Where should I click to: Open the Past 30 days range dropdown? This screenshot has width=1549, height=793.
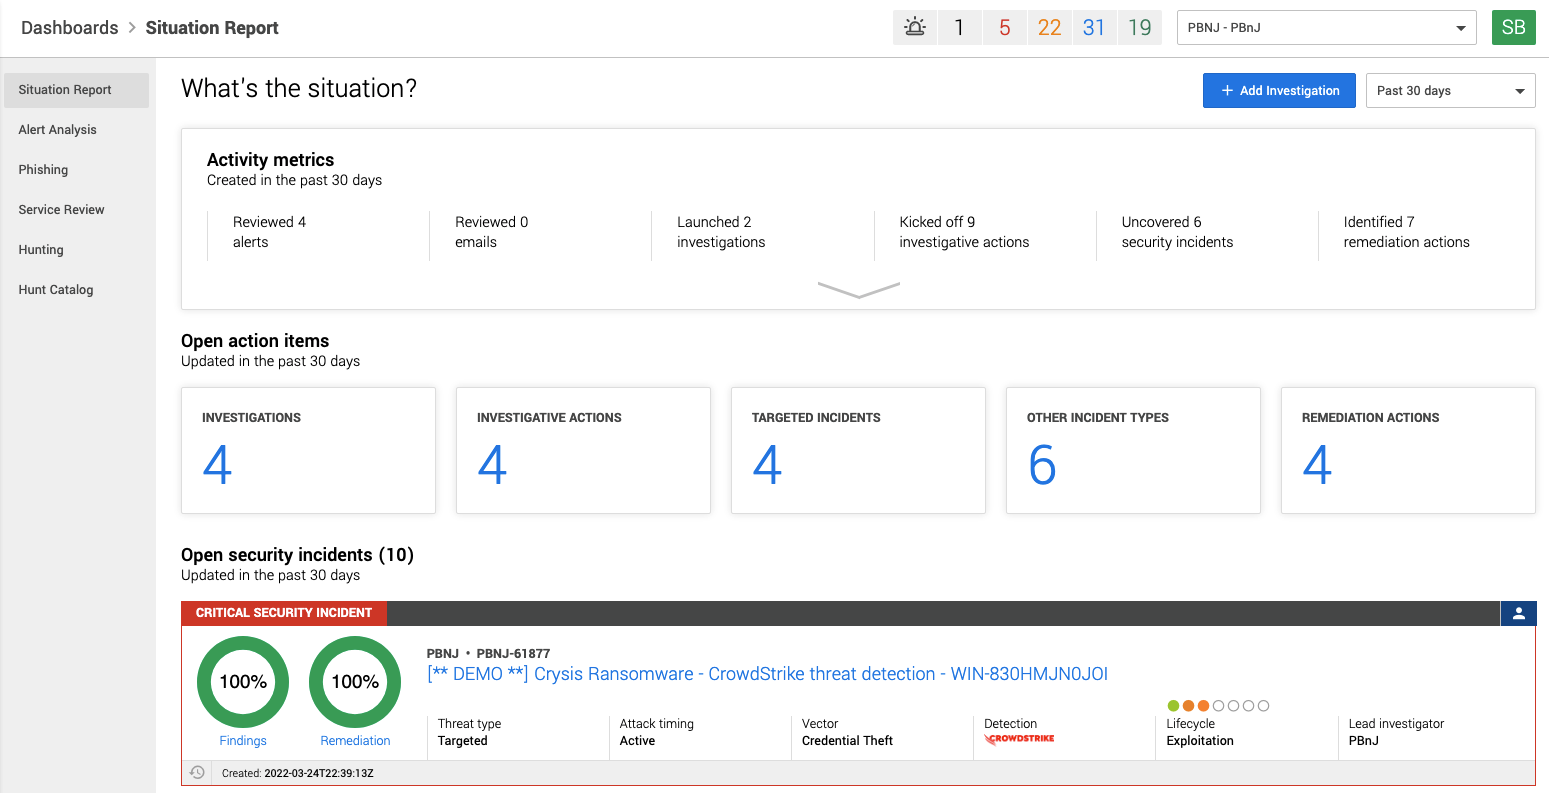[x=1451, y=90]
